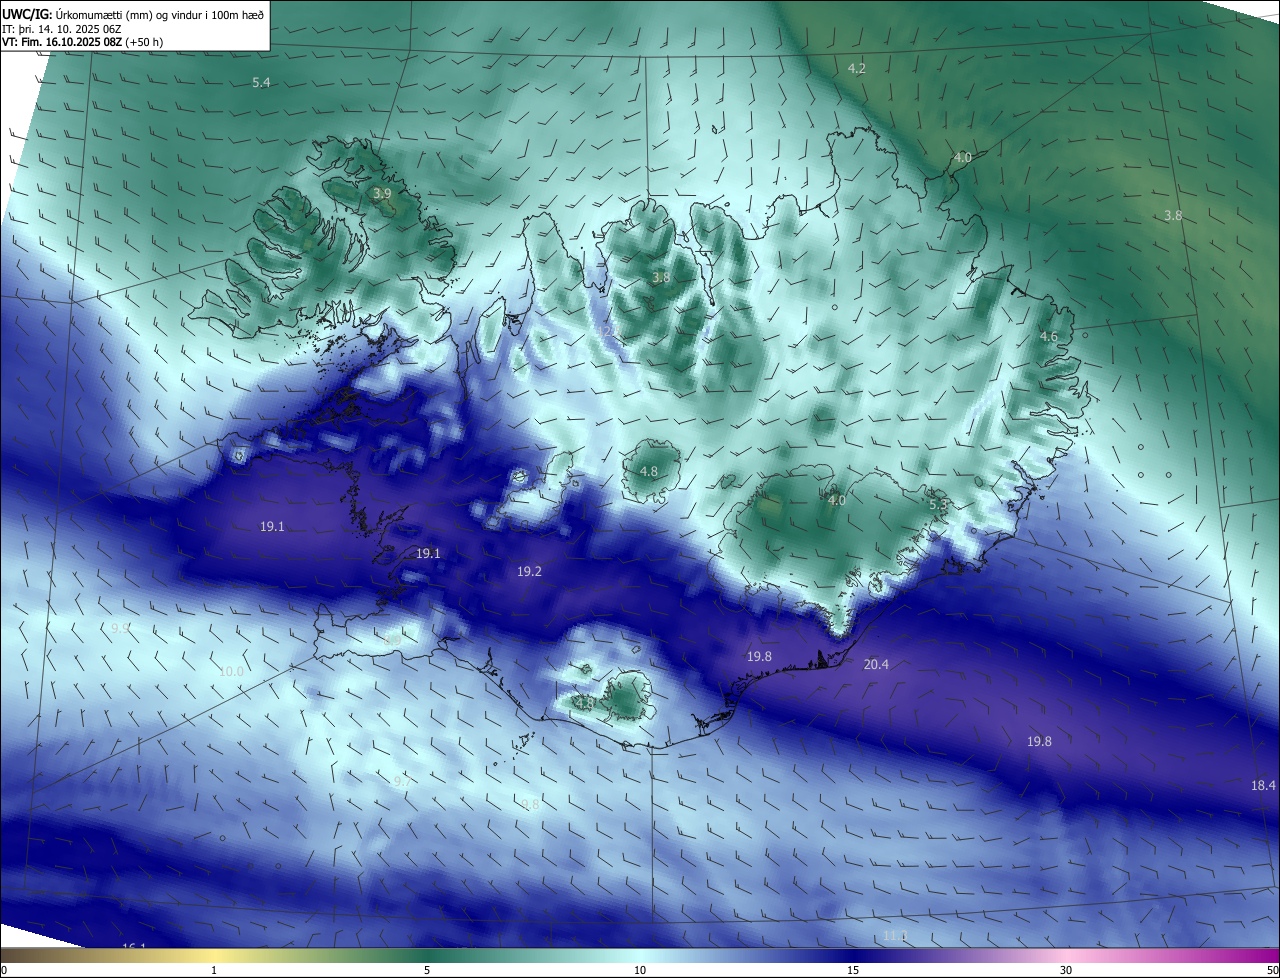Screen dimensions: 1280x978
Task: Click the '1' tick on the color scale
Action: pyautogui.click(x=214, y=970)
